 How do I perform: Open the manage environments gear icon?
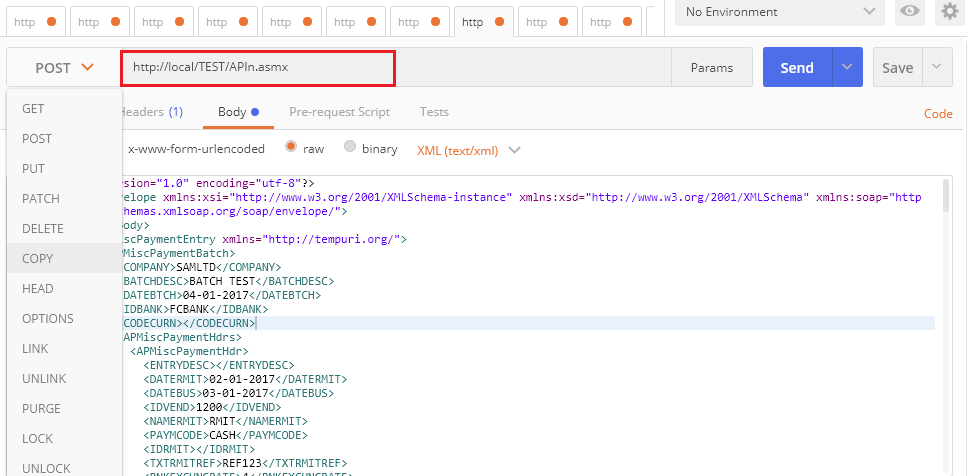click(950, 12)
